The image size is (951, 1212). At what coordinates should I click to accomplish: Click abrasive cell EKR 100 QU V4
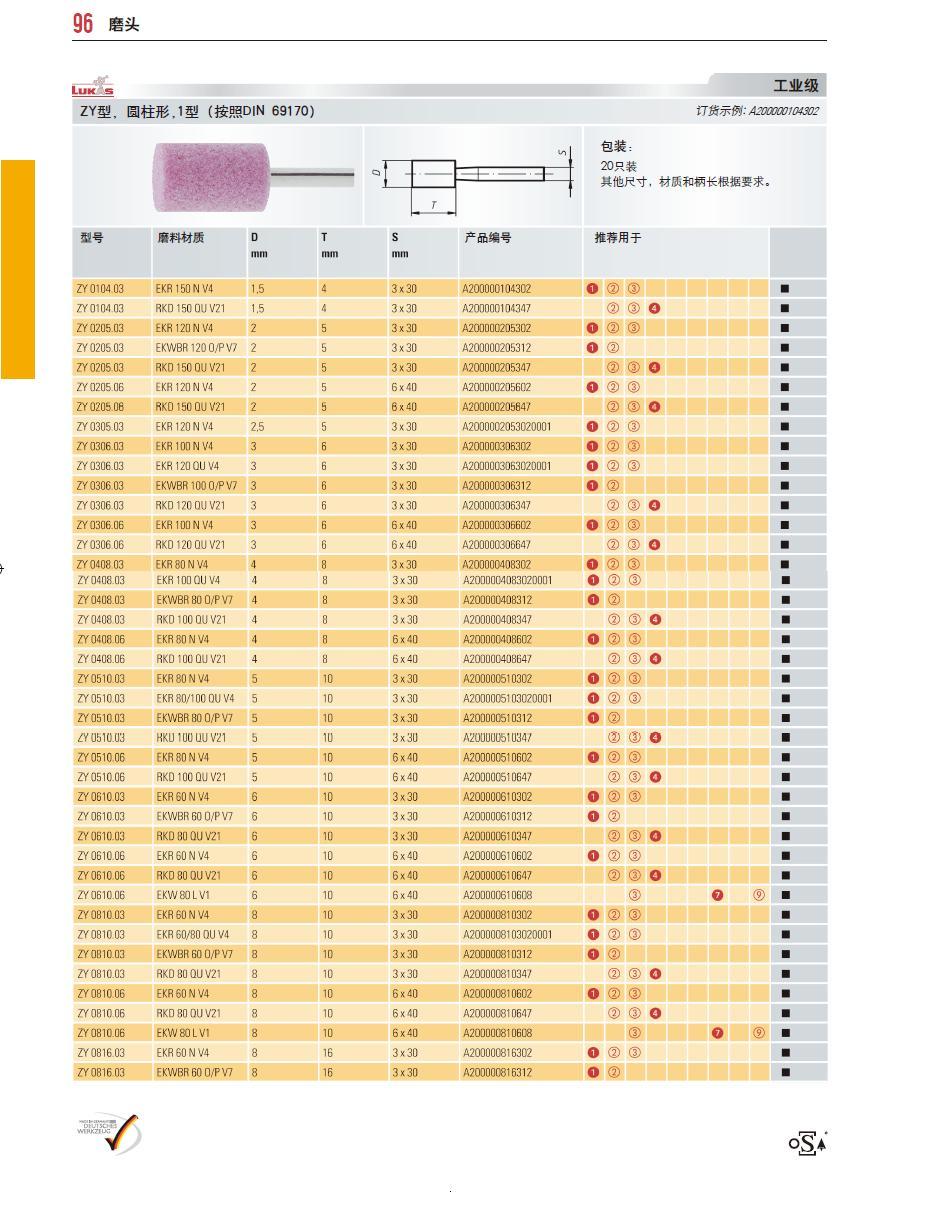pyautogui.click(x=187, y=580)
